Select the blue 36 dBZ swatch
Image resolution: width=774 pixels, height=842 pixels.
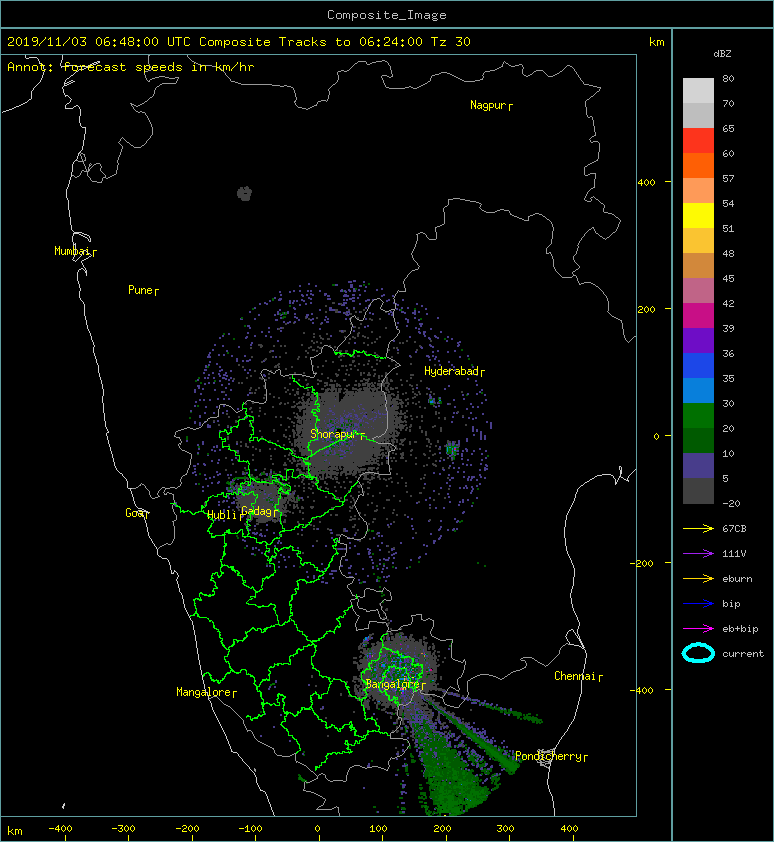(x=698, y=365)
